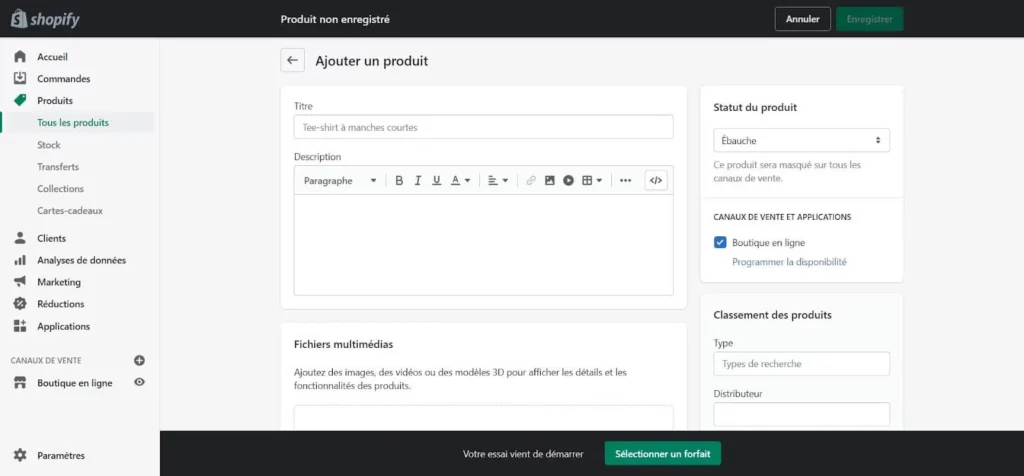Screen dimensions: 1024x476
Task: Add a sales channel with plus icon
Action: click(x=140, y=360)
